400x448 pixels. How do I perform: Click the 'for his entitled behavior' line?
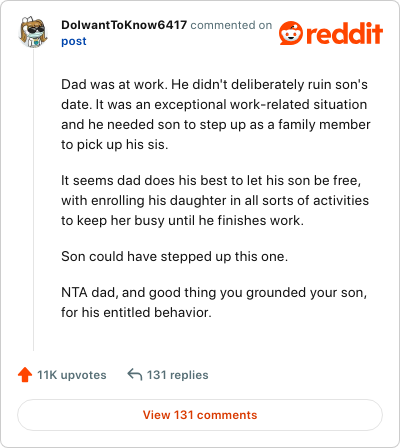coord(136,313)
